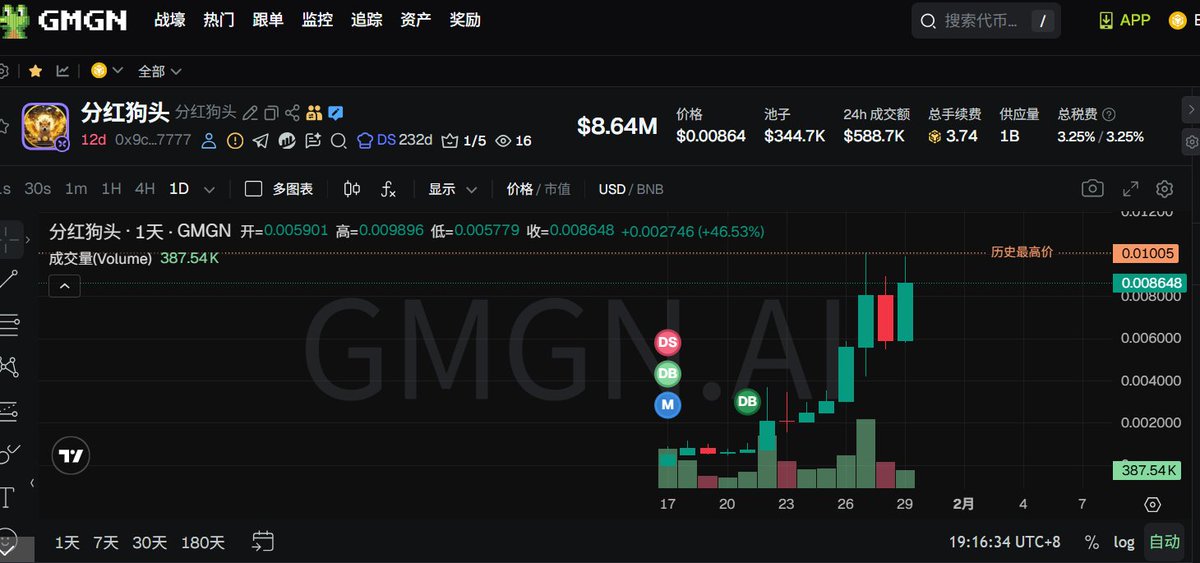Focus the 搜索代币 search field

(x=985, y=21)
